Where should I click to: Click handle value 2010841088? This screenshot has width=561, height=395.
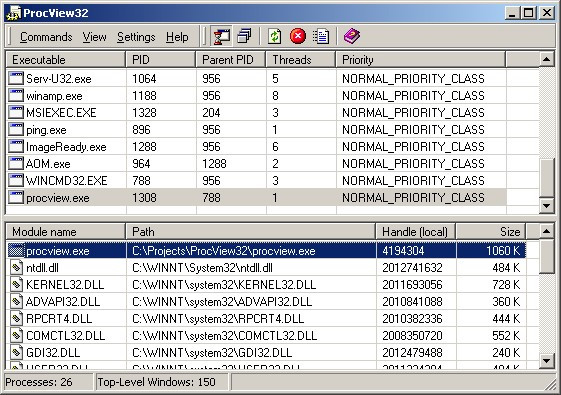pyautogui.click(x=412, y=302)
